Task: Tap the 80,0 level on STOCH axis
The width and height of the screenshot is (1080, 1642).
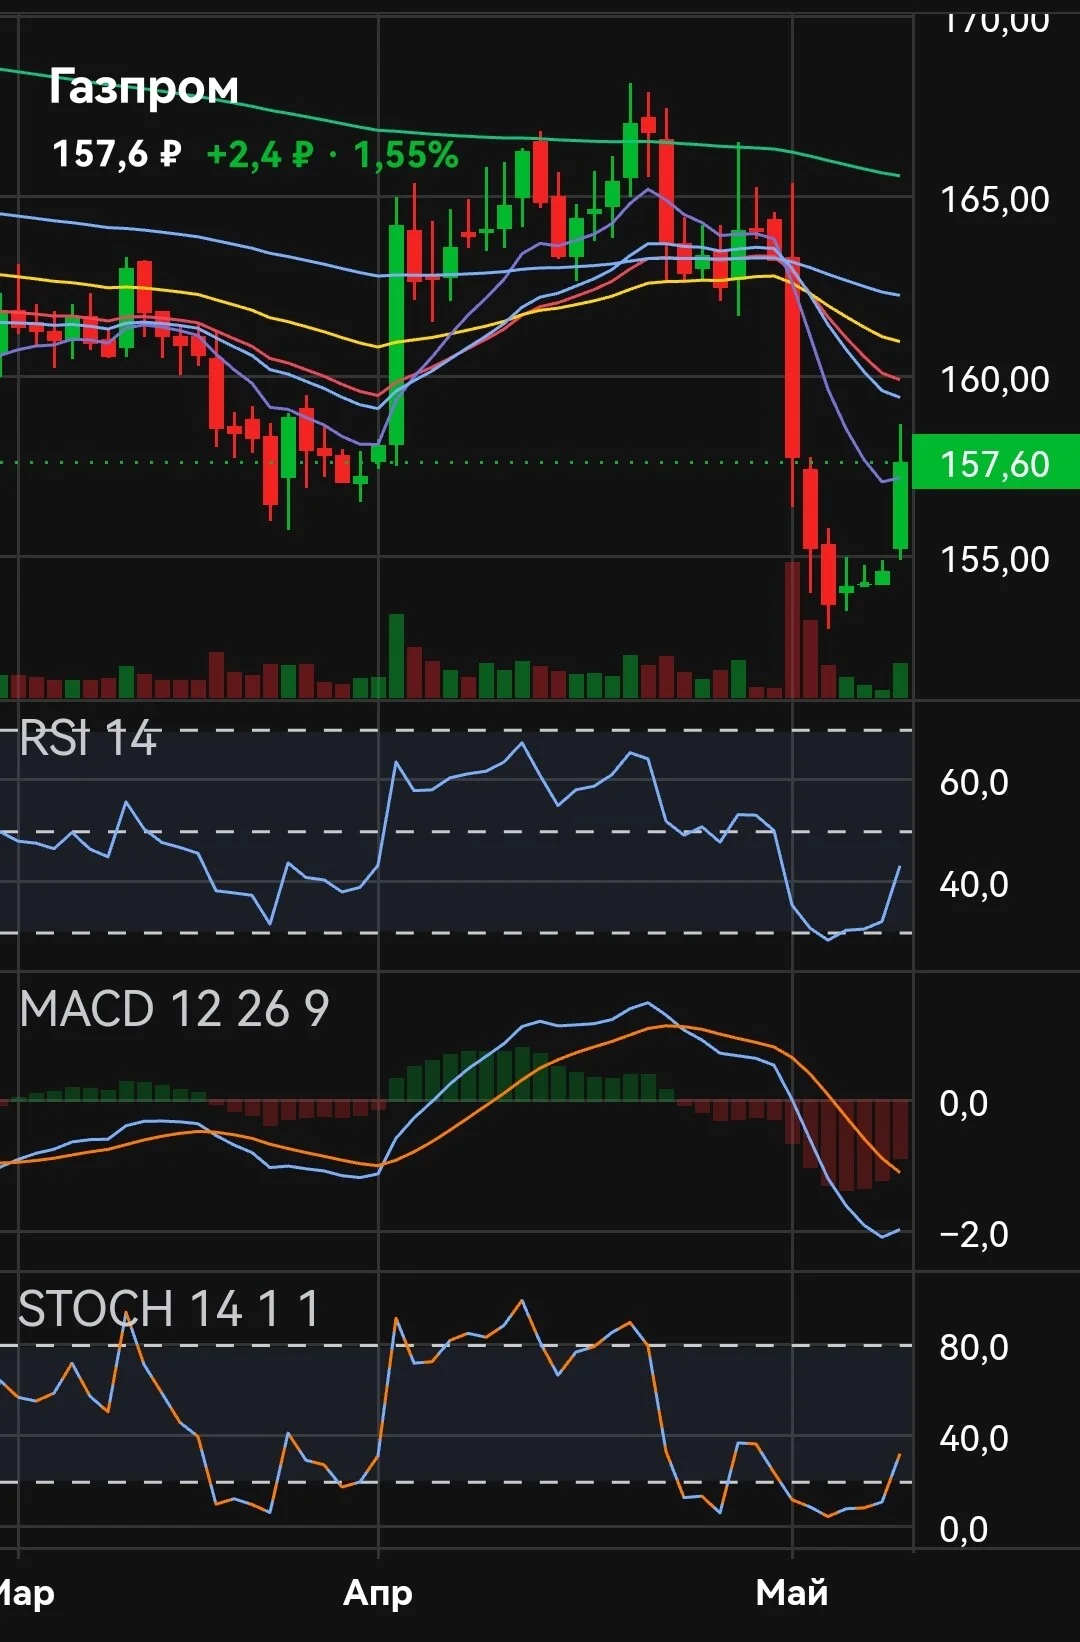Action: [x=974, y=1347]
